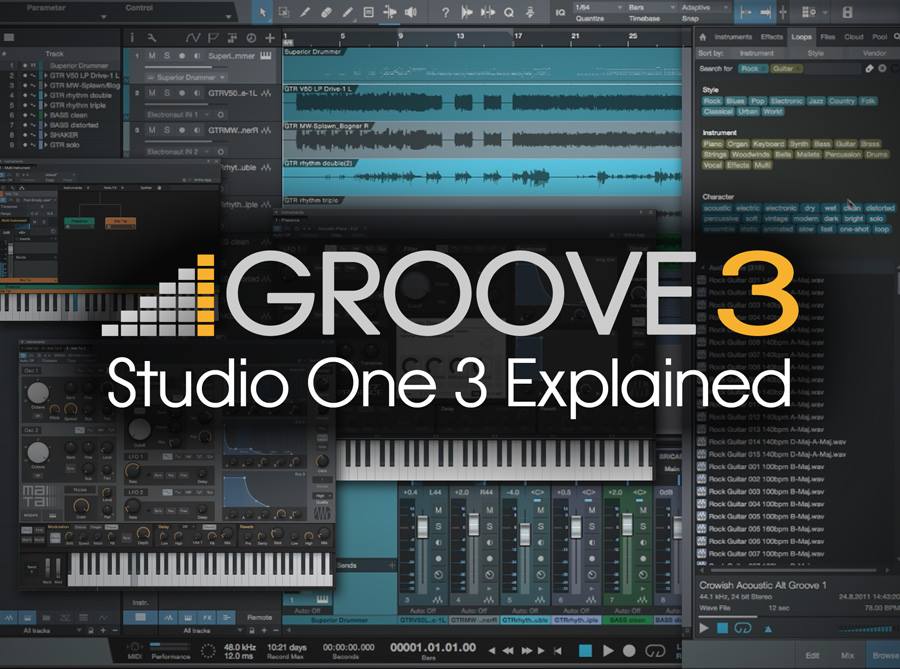Go to browser Home icon

click(702, 37)
